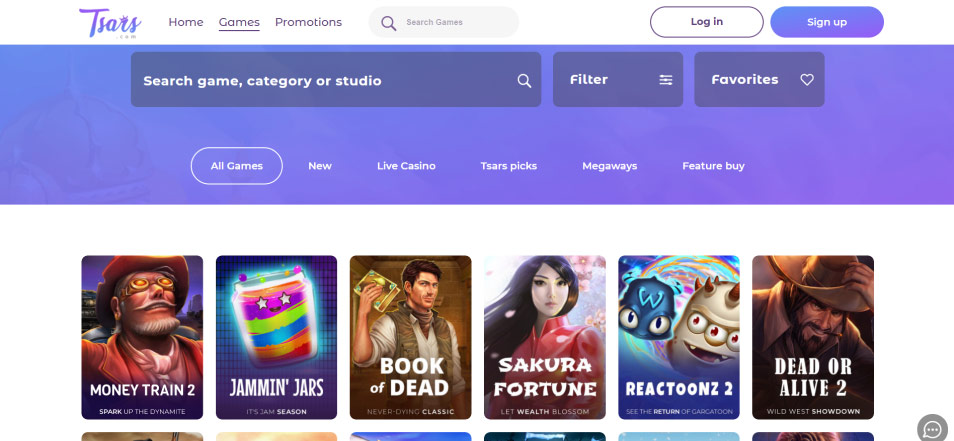The height and width of the screenshot is (441, 954).
Task: Switch to the Megaways tab
Action: tap(610, 165)
